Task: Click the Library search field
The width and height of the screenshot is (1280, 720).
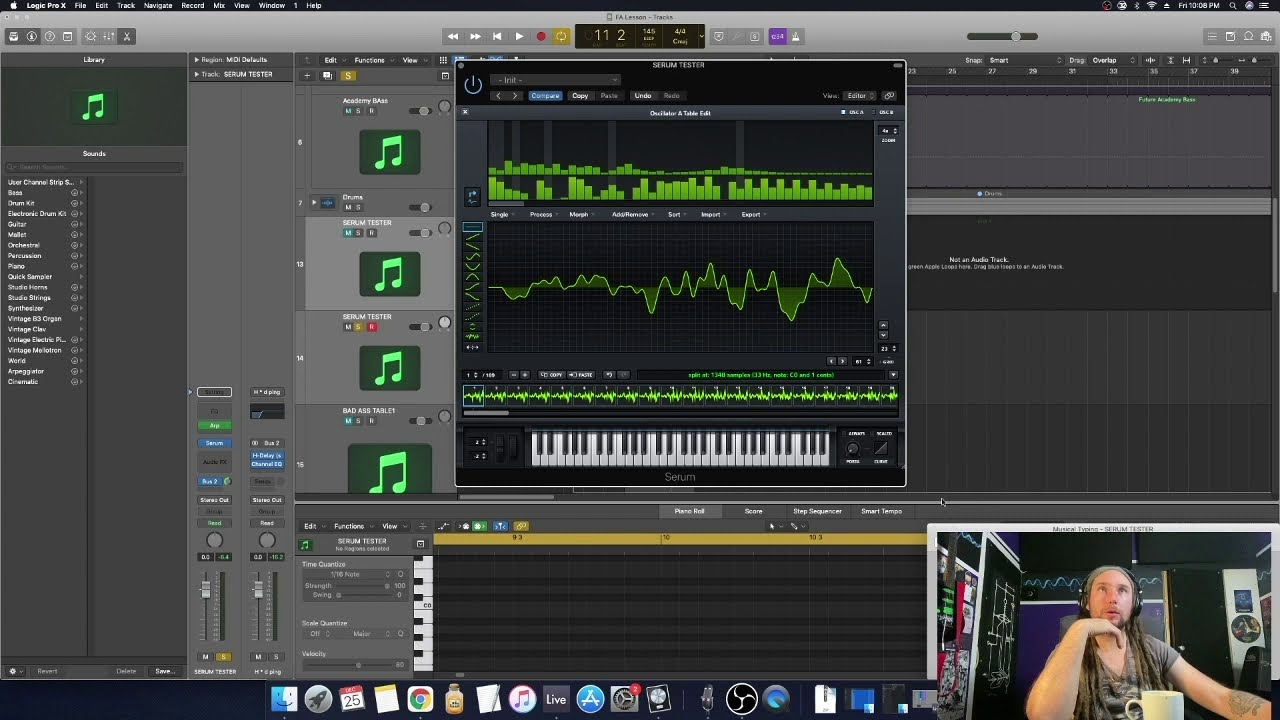Action: coord(94,167)
